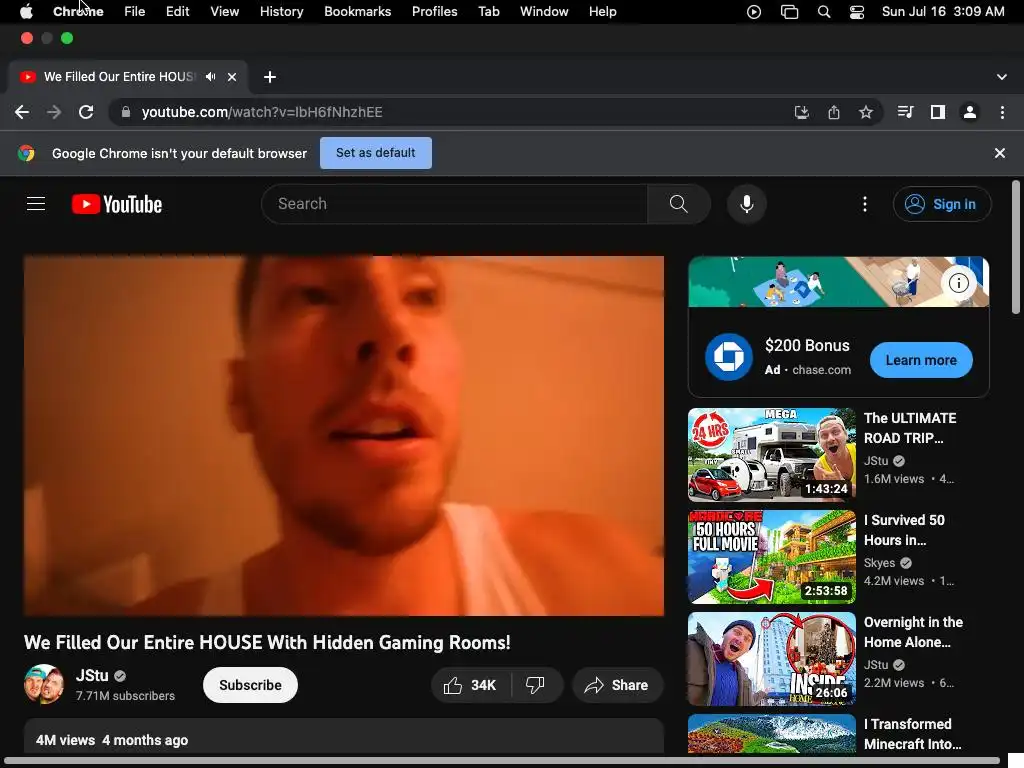Image resolution: width=1024 pixels, height=768 pixels.
Task: Open I Transformed Minecraft video title
Action: 912,734
